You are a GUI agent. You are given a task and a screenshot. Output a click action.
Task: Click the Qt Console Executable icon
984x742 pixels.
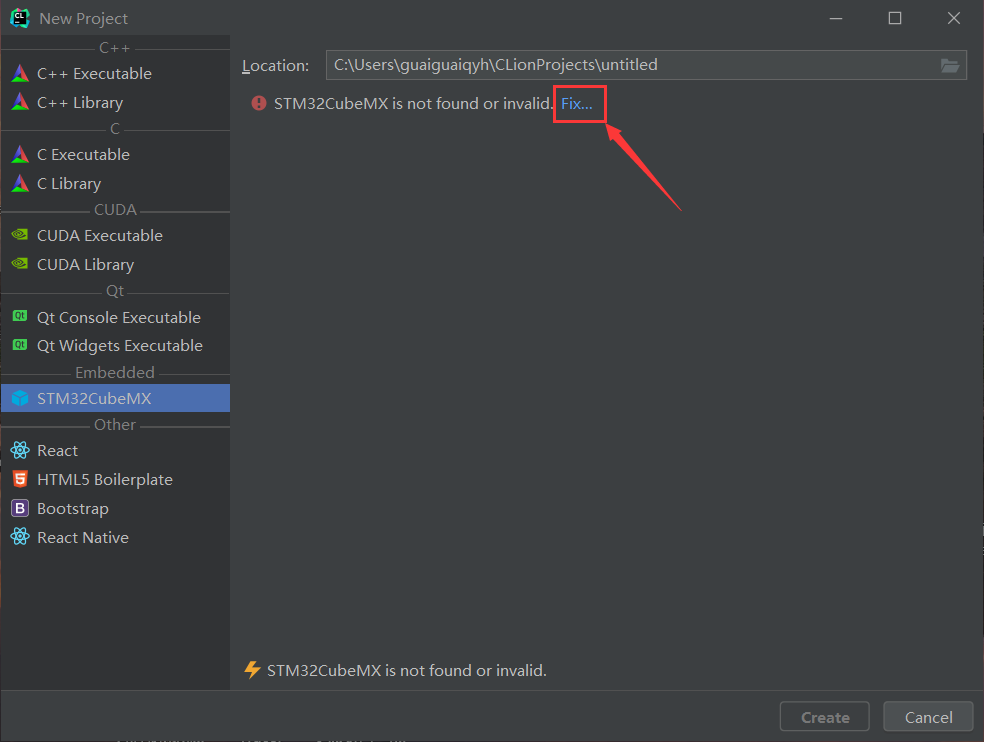pos(20,316)
